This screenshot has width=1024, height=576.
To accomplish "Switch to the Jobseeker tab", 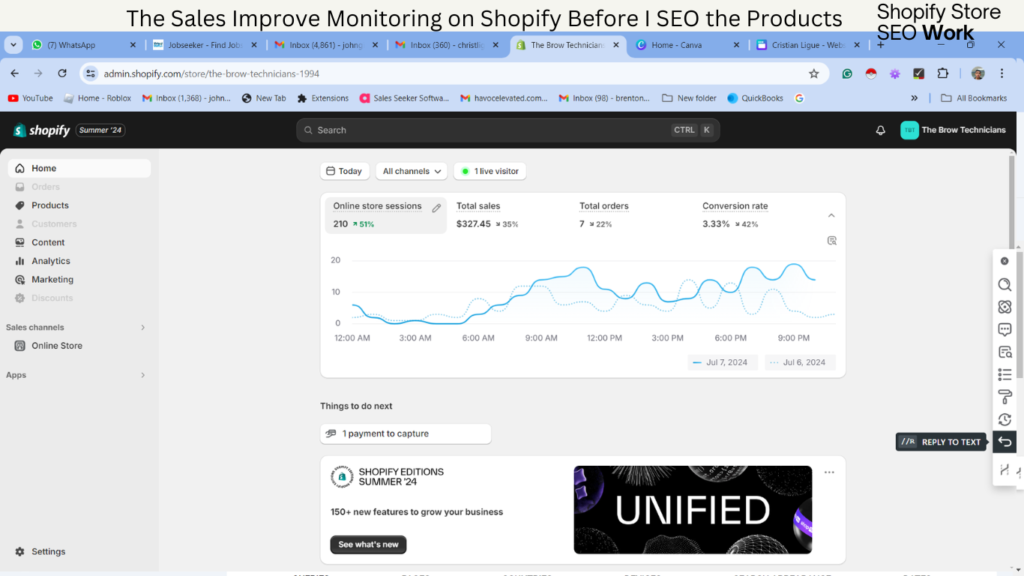I will point(204,45).
